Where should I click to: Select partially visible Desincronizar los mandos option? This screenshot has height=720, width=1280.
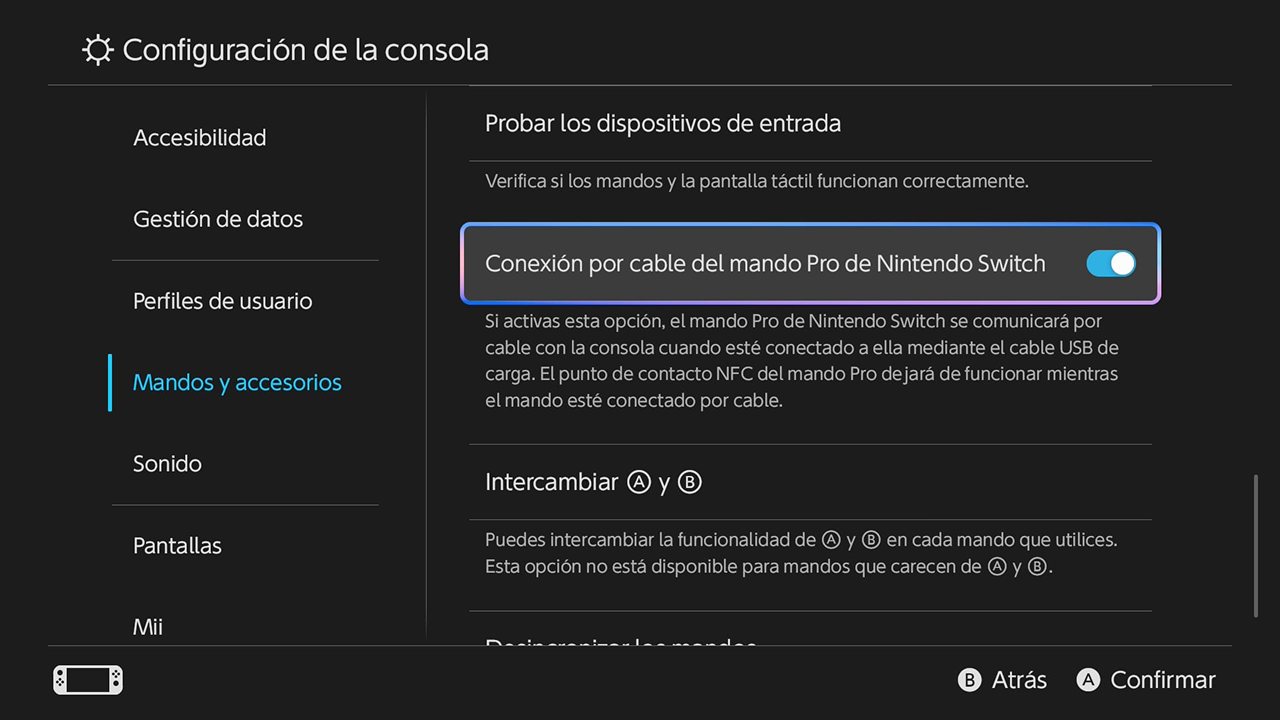click(x=620, y=642)
